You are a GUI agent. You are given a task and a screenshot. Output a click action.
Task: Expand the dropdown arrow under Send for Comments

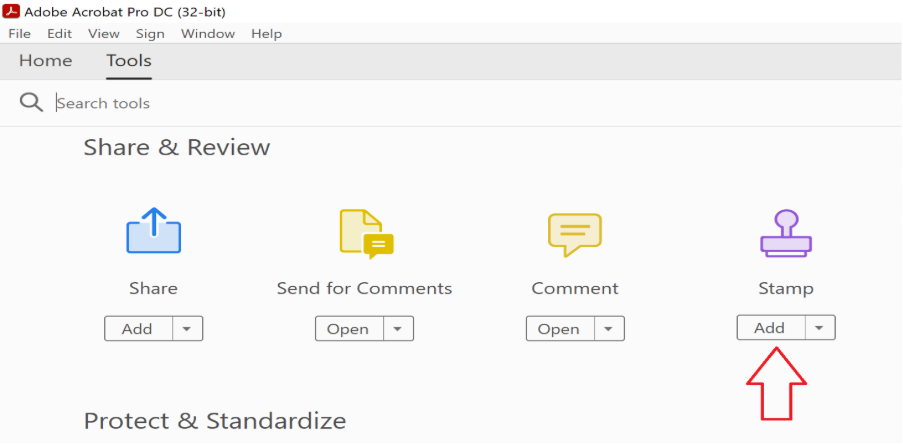pyautogui.click(x=398, y=329)
